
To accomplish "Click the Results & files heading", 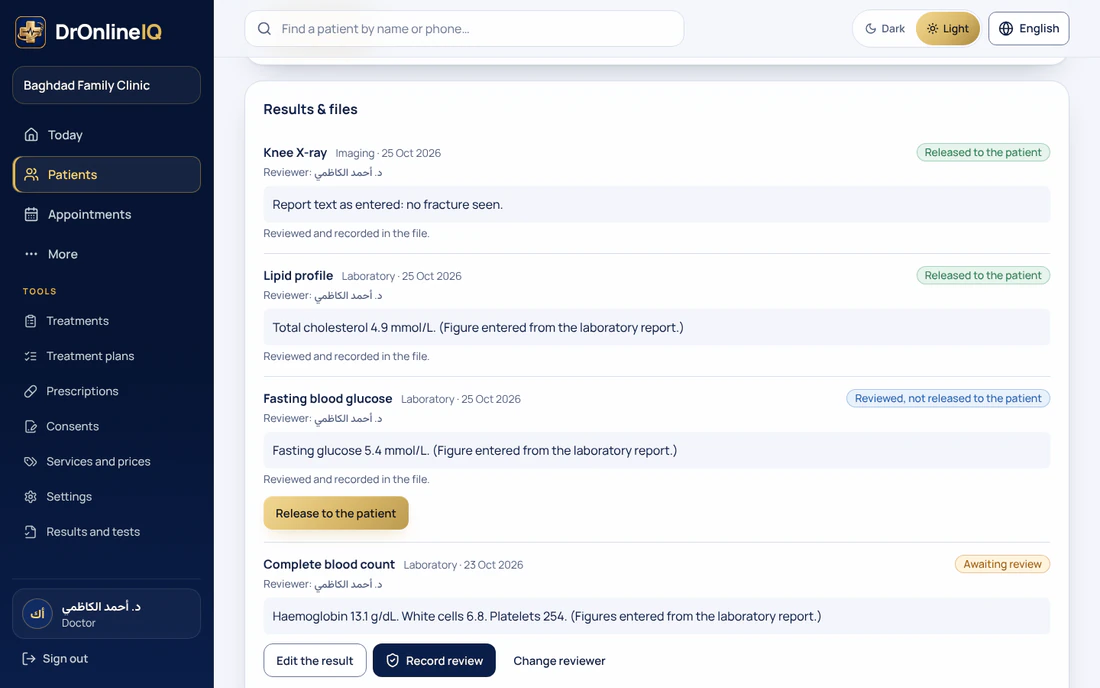I will pos(310,109).
